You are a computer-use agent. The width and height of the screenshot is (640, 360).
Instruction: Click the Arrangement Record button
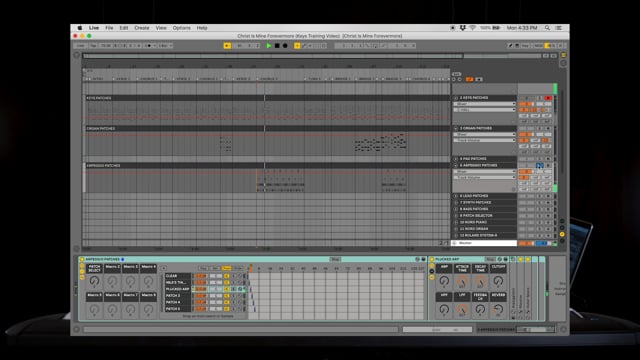pos(285,46)
